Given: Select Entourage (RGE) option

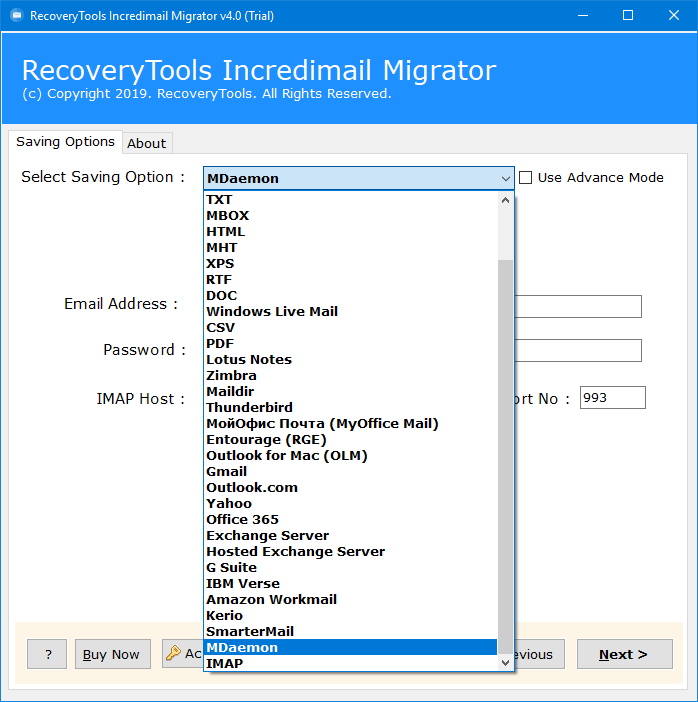Looking at the screenshot, I should (x=351, y=440).
